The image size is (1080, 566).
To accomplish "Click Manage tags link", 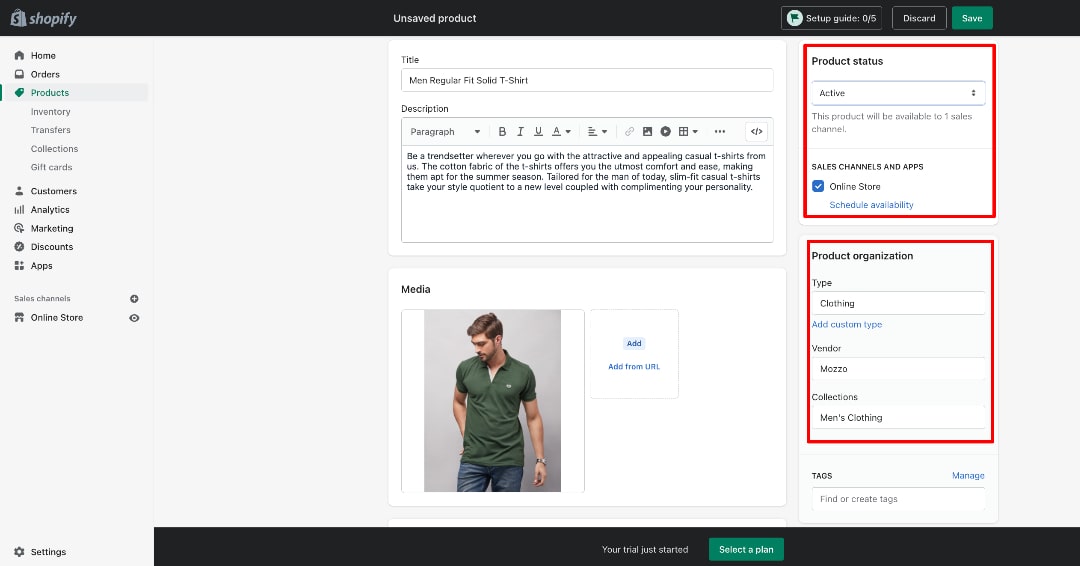I will tap(968, 476).
